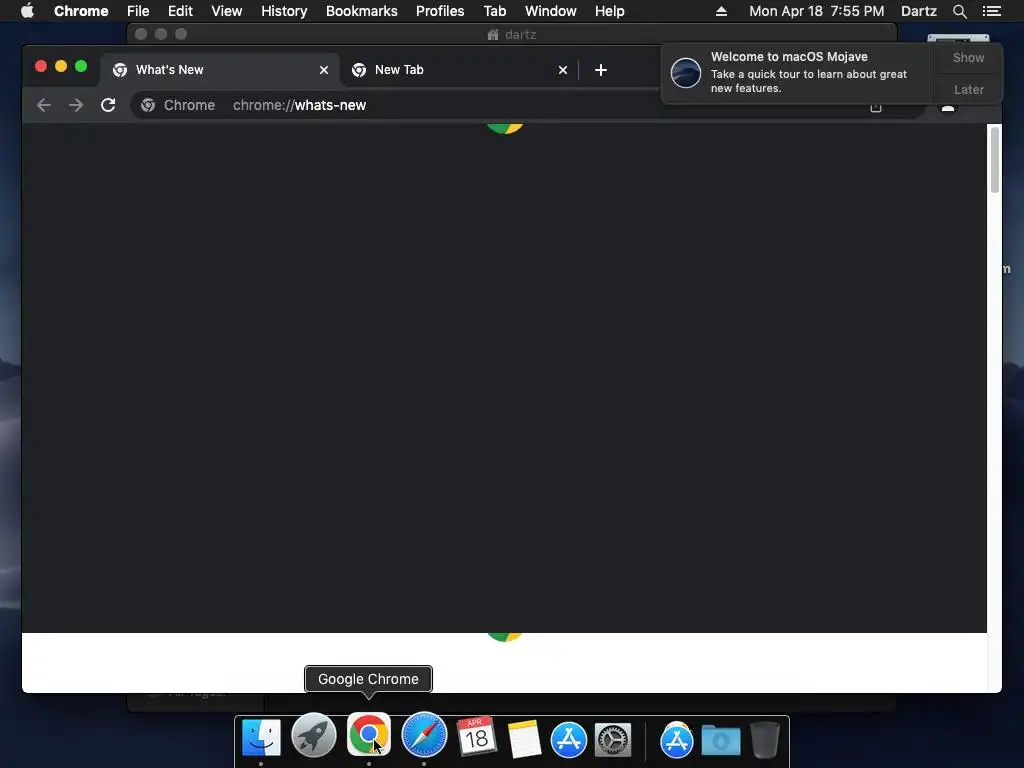Image resolution: width=1024 pixels, height=768 pixels.
Task: Click the Chrome site info chip
Action: (x=178, y=105)
